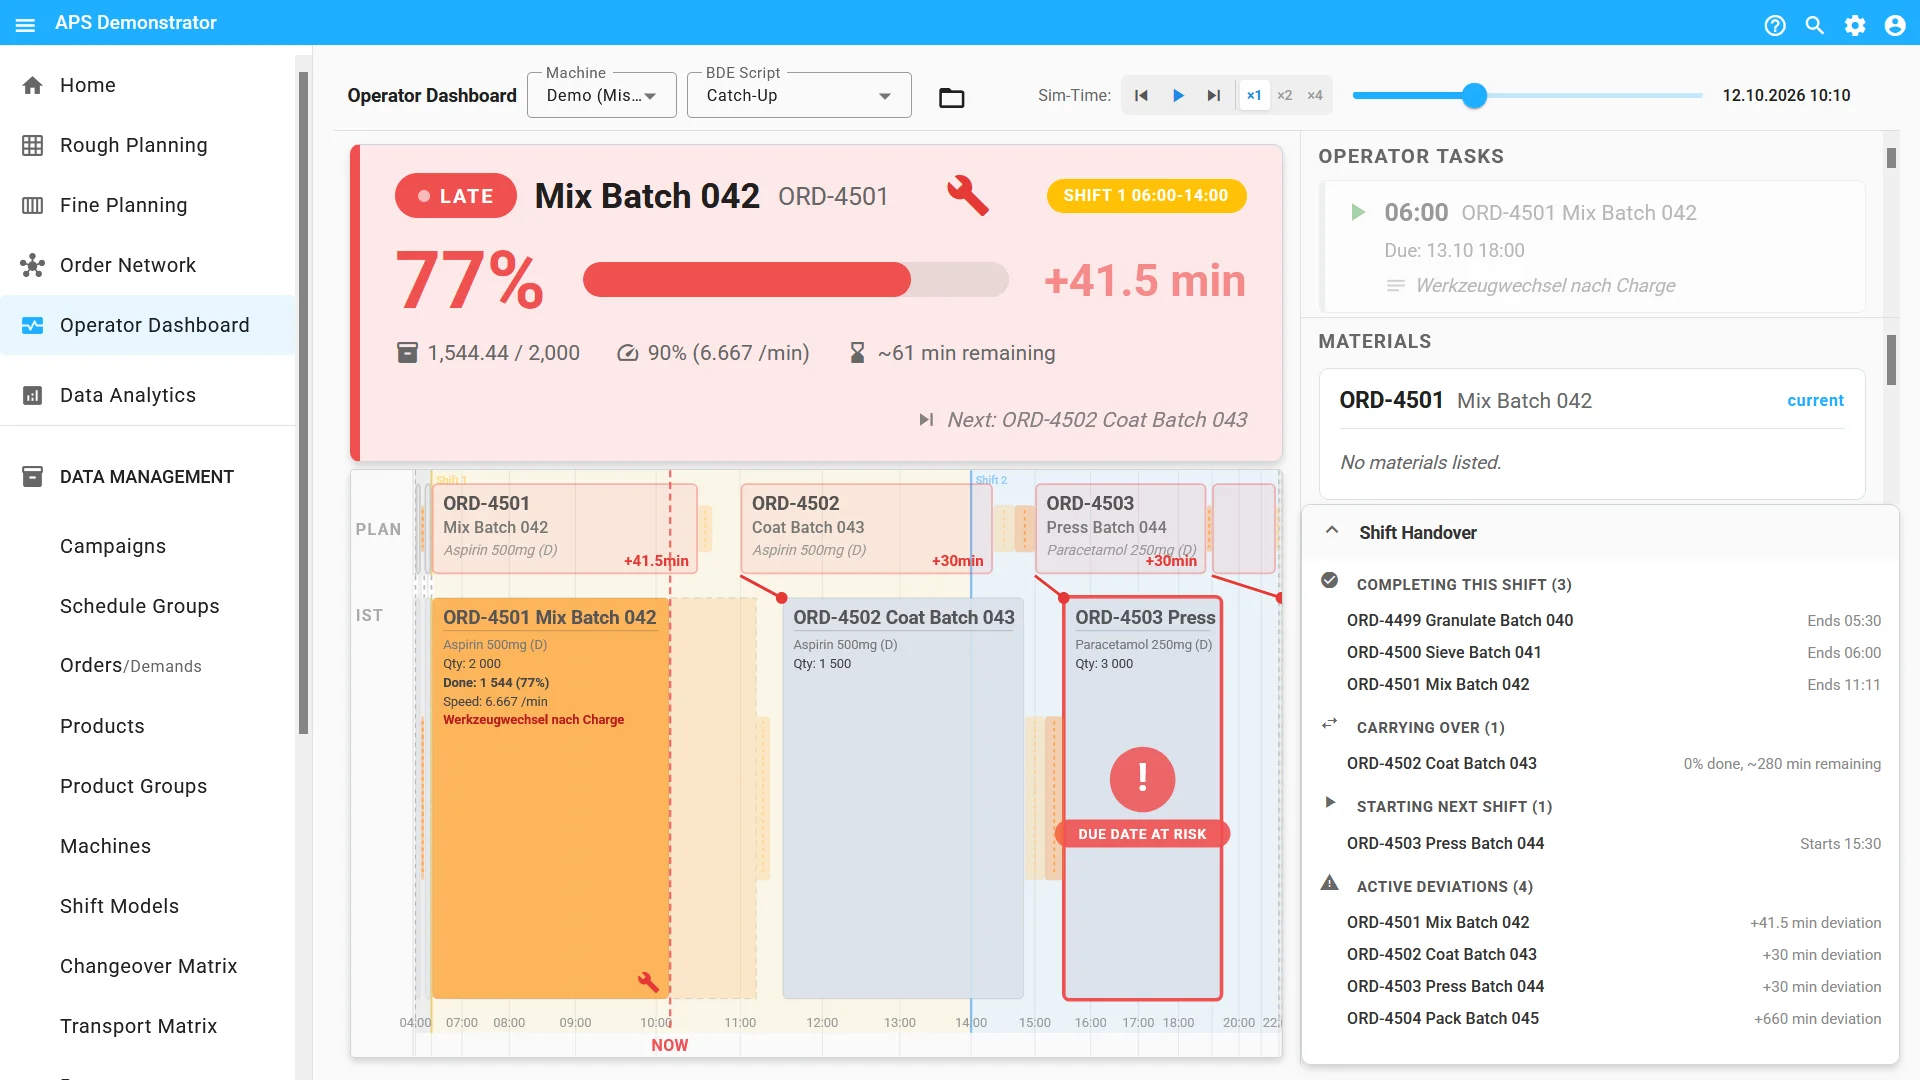Open the BDE Script dropdown
Viewport: 1920px width, 1080px height.
799,96
